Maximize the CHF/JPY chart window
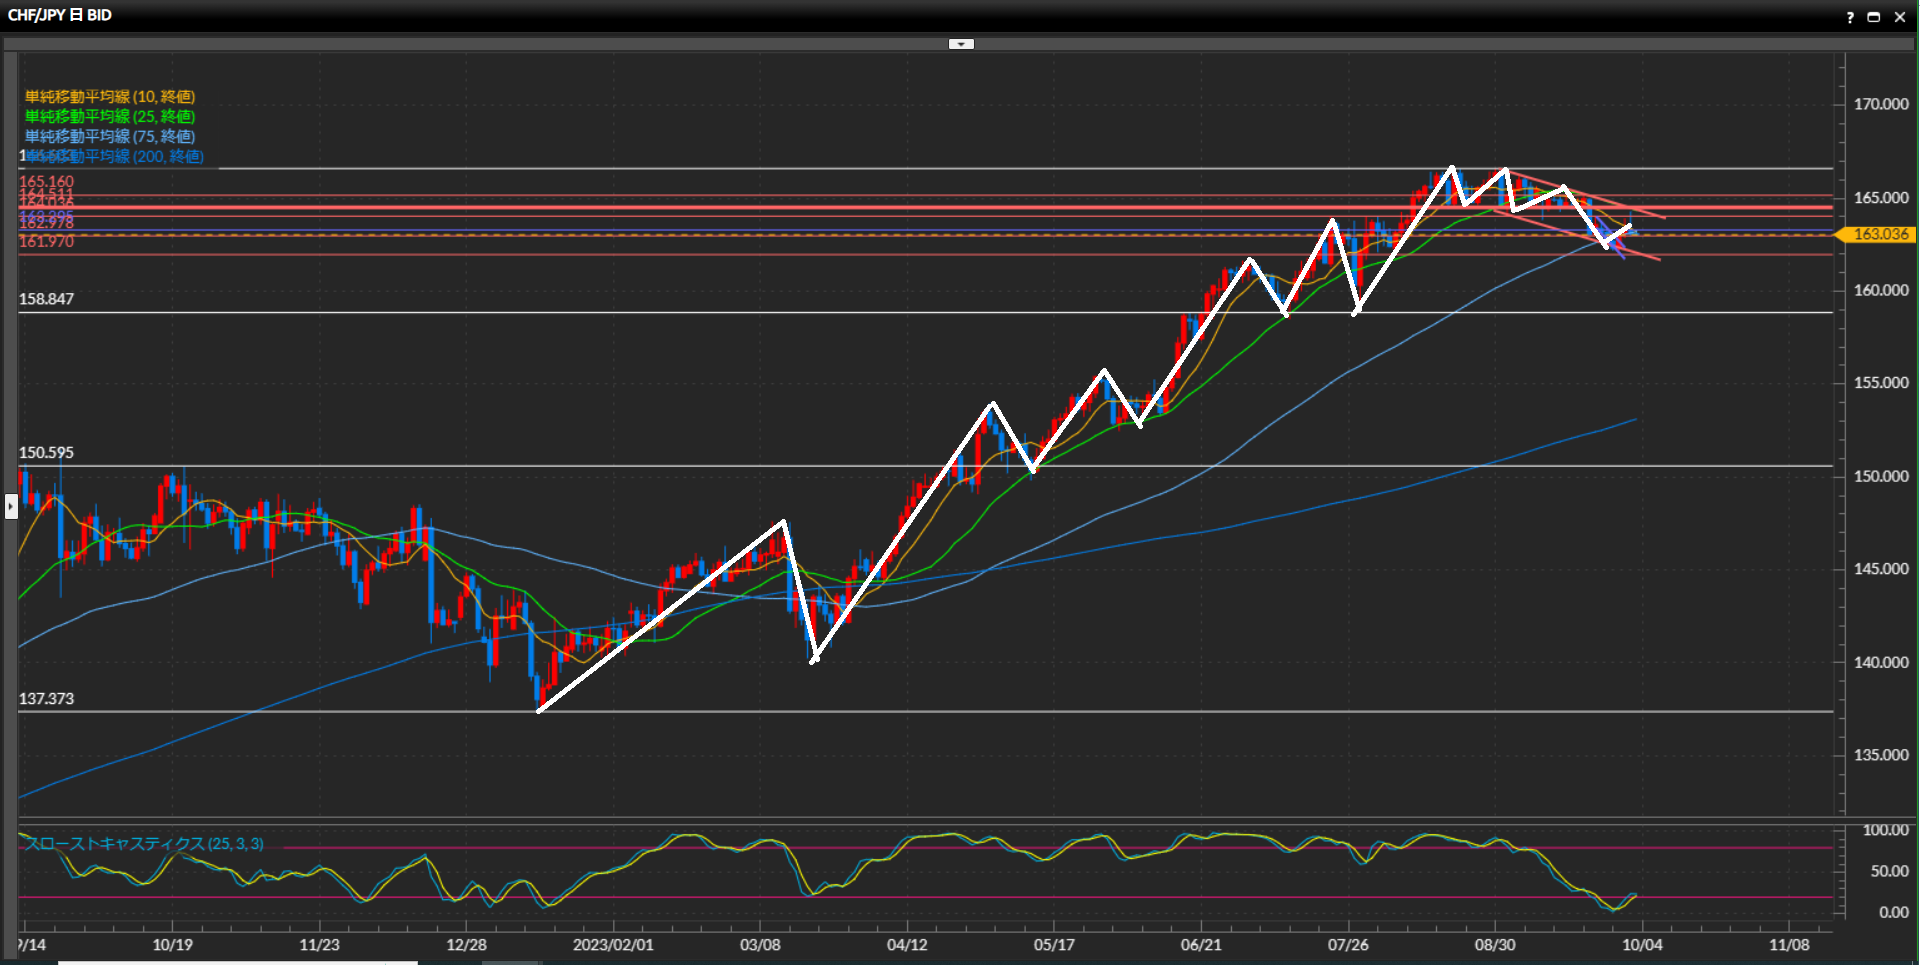Viewport: 1920px width, 965px height. [x=1874, y=17]
